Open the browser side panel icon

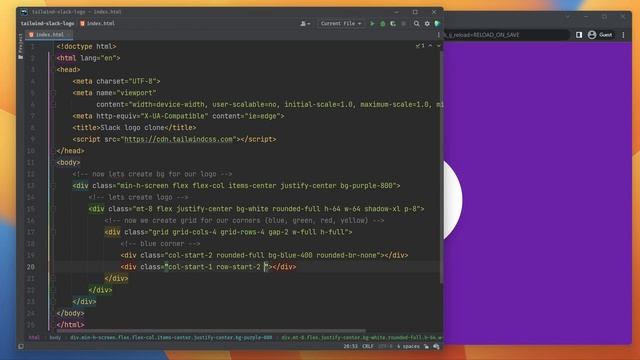pos(579,35)
